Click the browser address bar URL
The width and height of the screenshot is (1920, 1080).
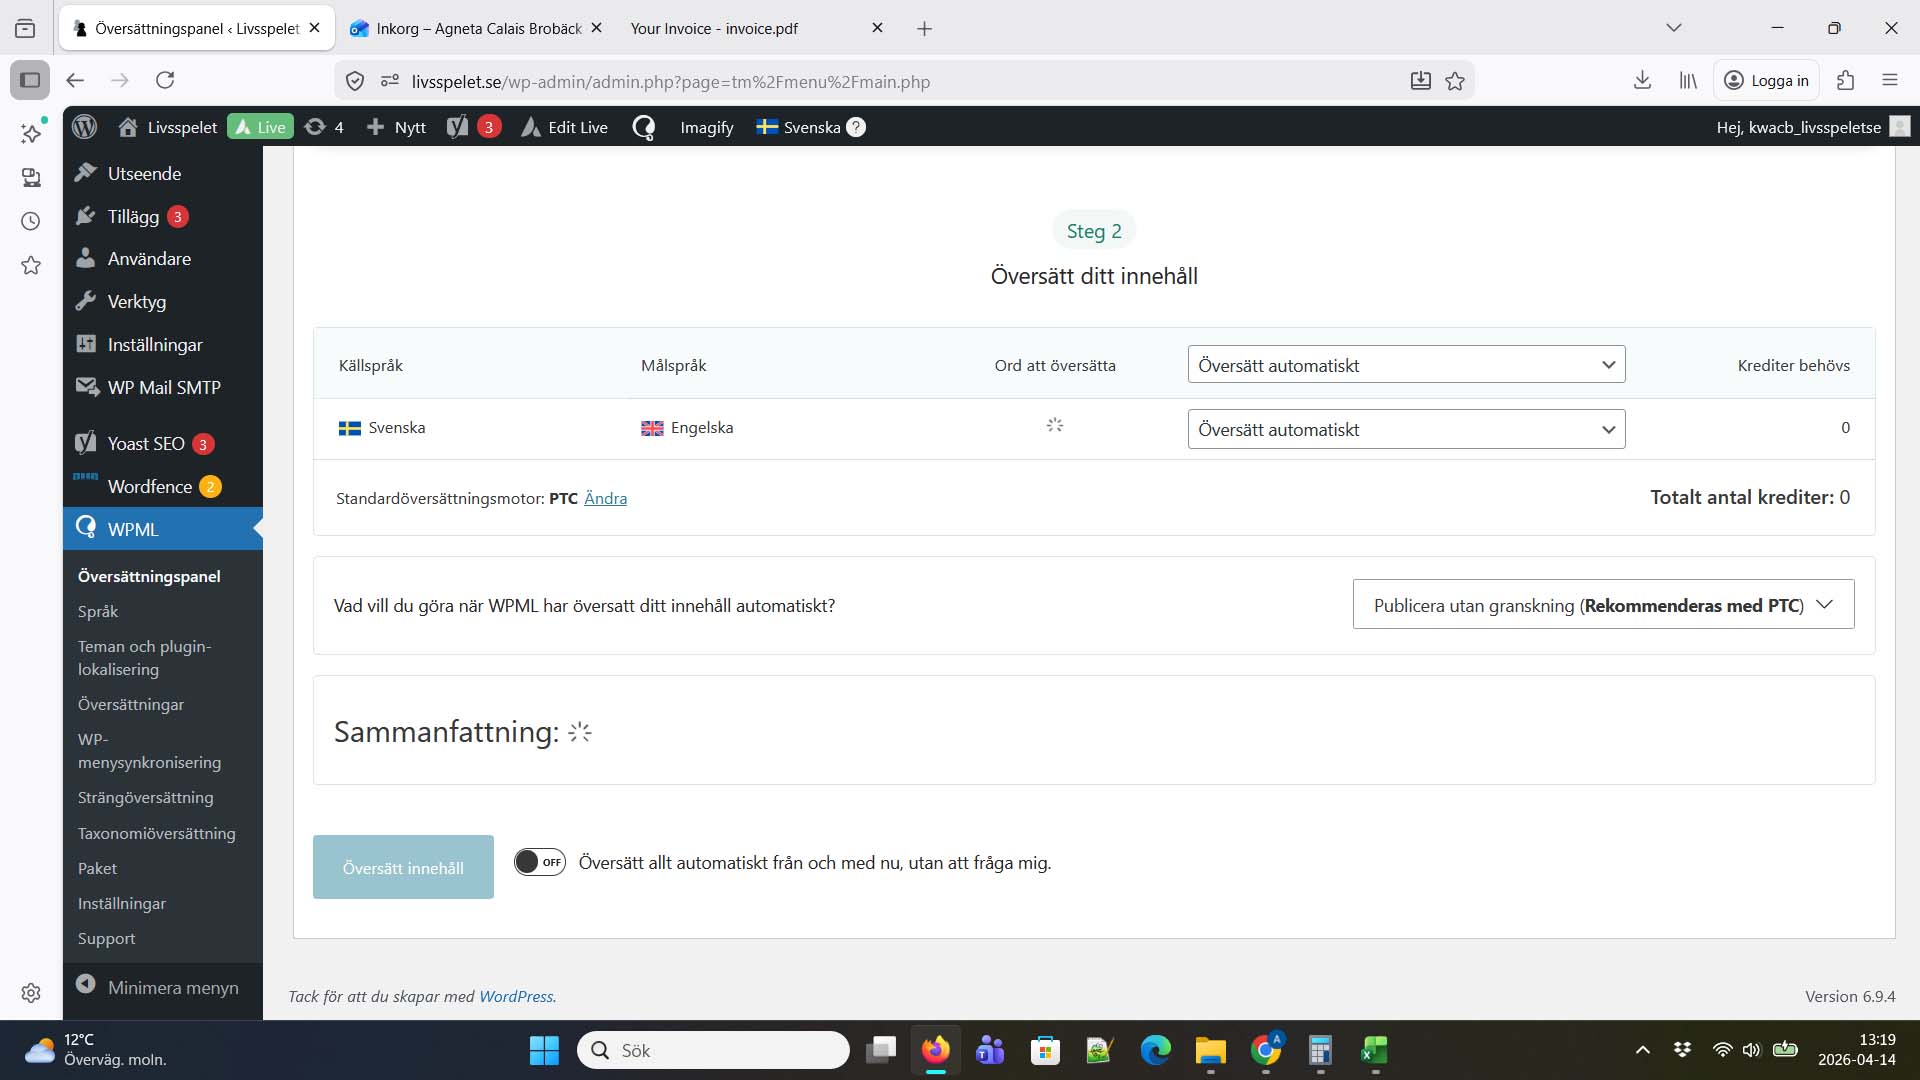(x=670, y=81)
